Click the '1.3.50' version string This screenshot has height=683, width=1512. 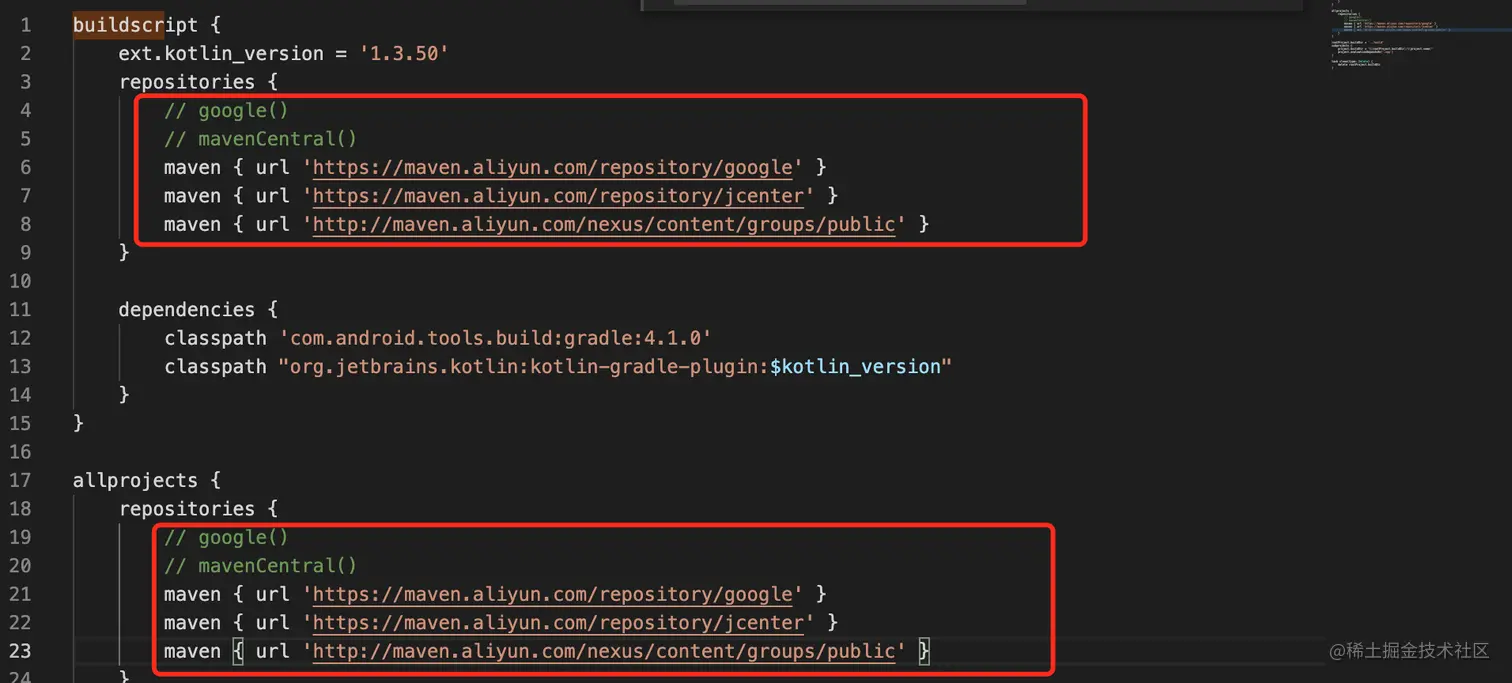tap(403, 53)
